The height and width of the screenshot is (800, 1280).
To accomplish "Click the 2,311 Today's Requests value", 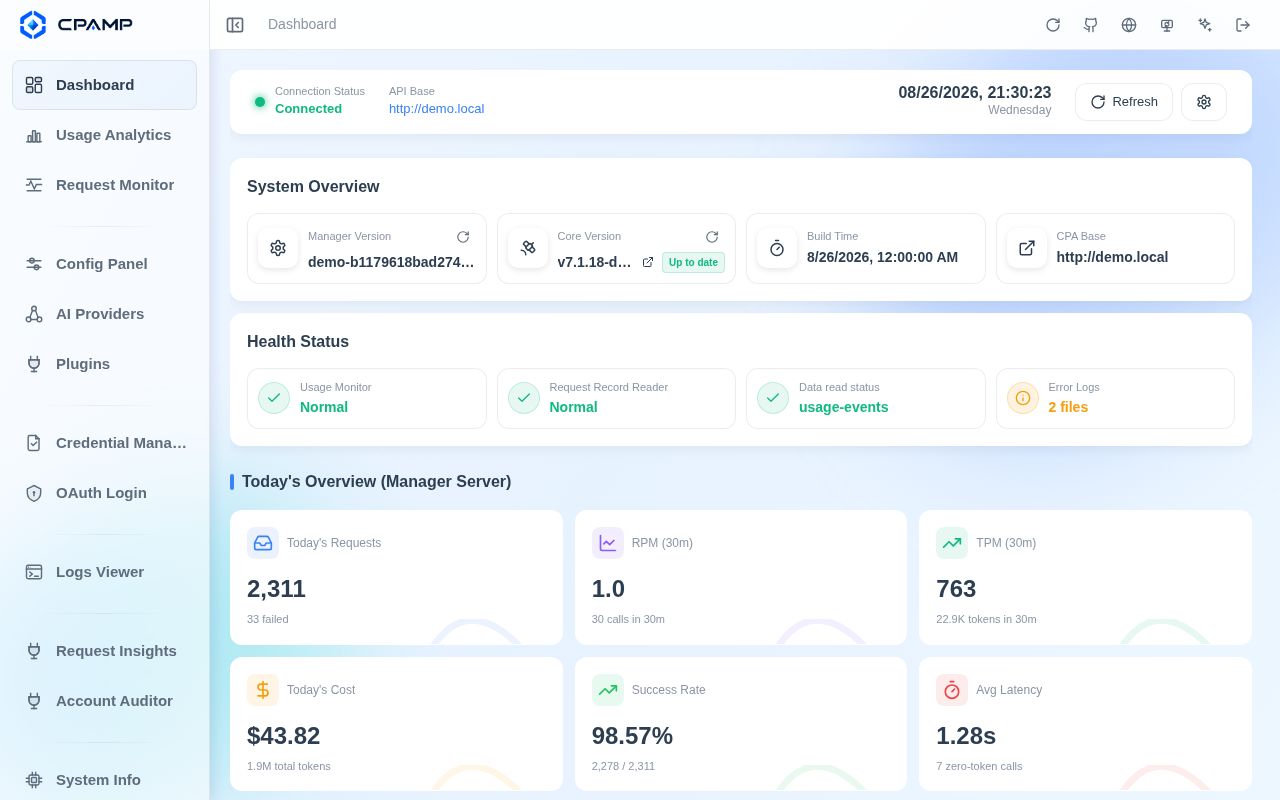I will coord(276,589).
